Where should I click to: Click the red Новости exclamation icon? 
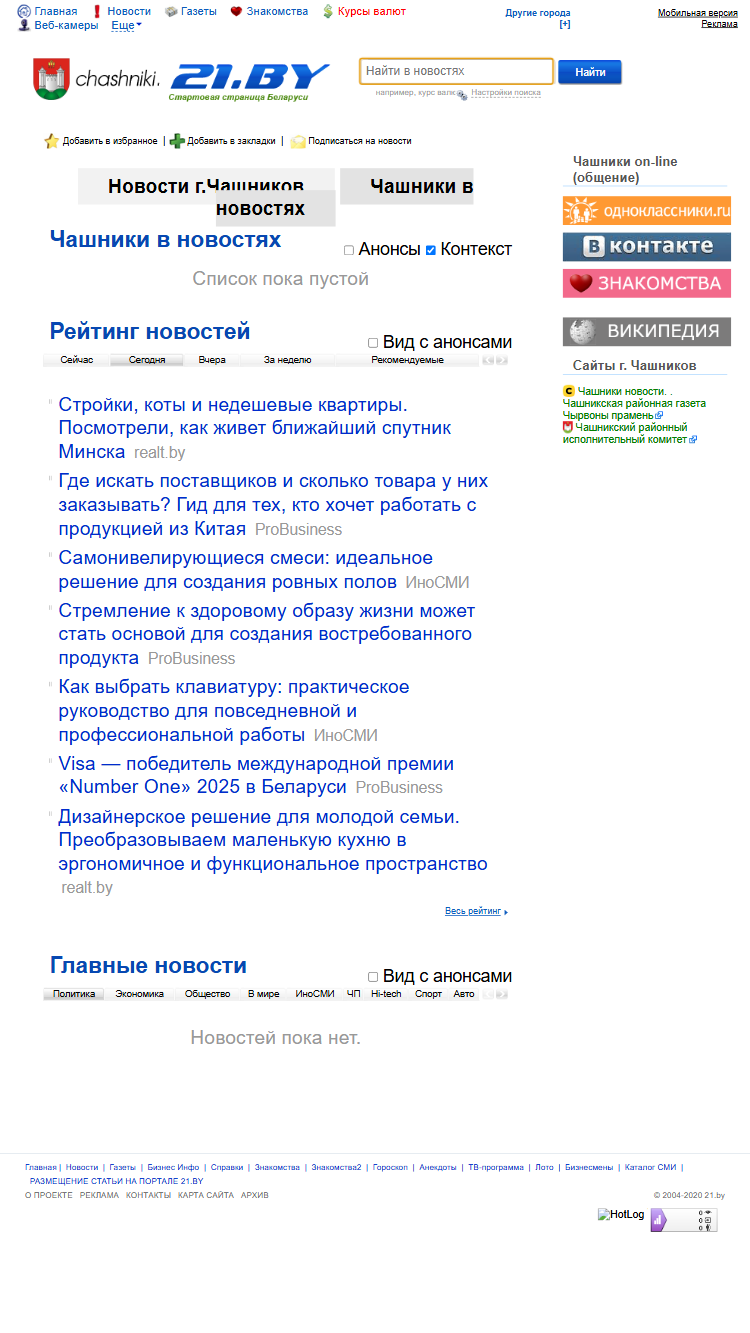(x=97, y=11)
